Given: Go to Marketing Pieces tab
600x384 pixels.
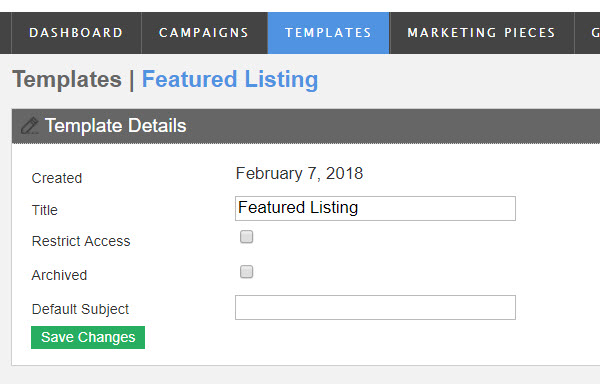Looking at the screenshot, I should (482, 33).
